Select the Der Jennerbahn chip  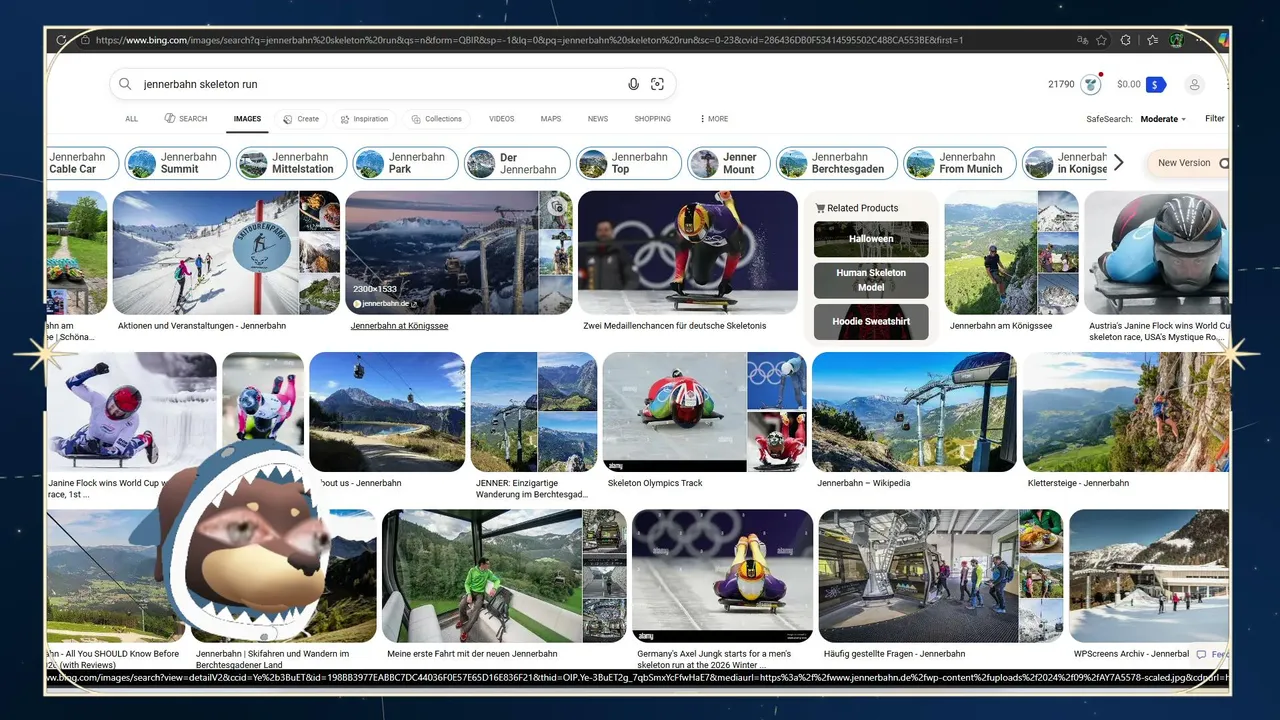tap(517, 163)
